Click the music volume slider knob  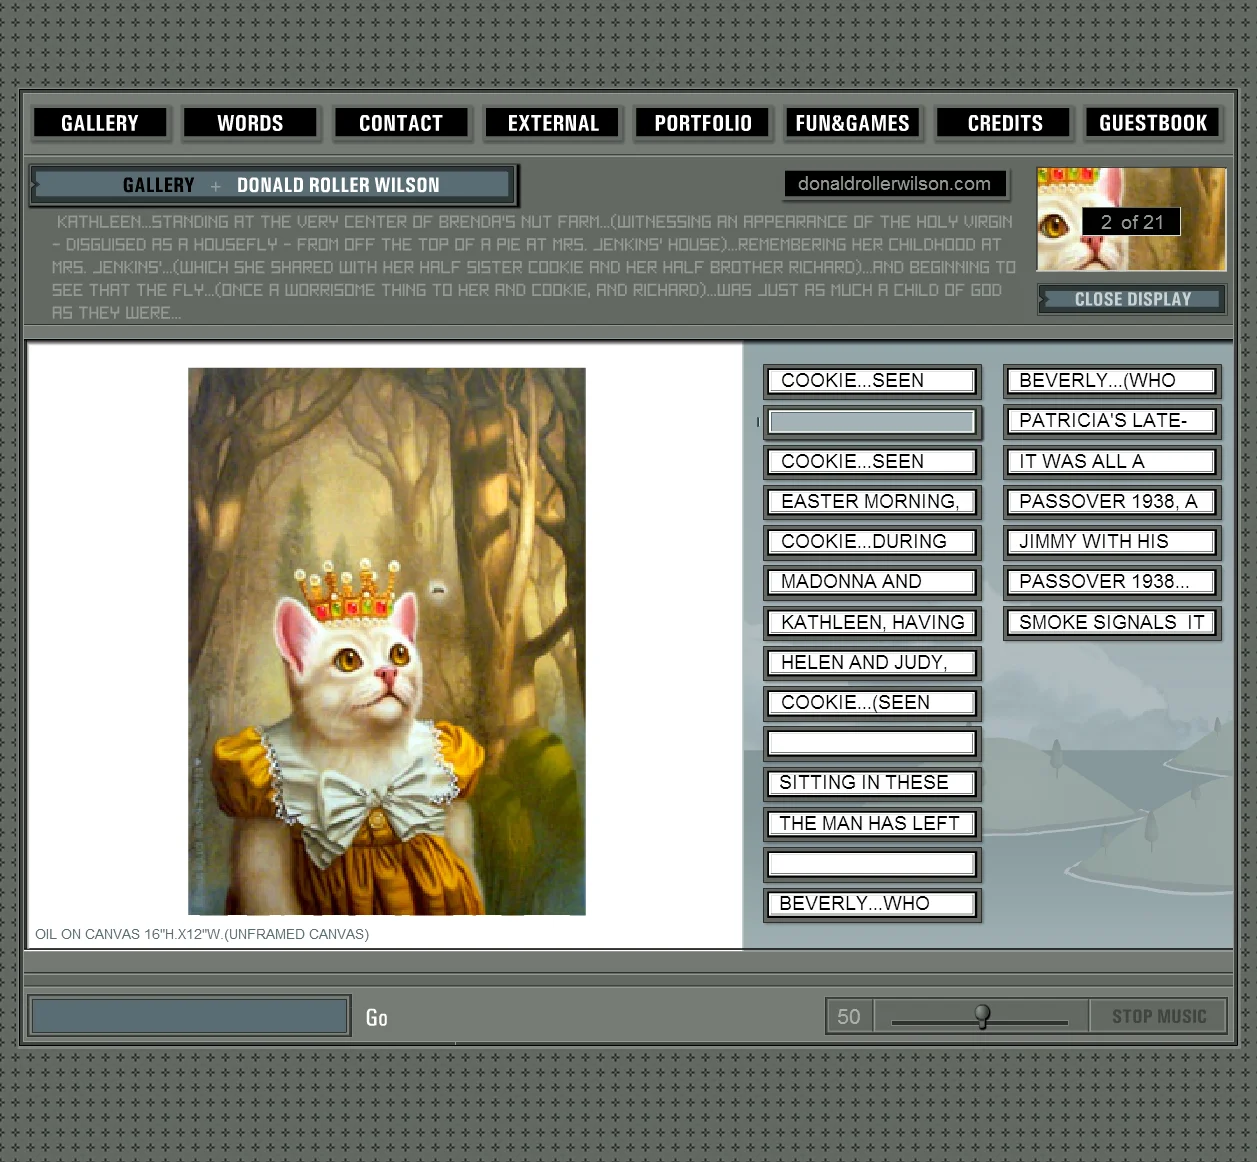(982, 1017)
